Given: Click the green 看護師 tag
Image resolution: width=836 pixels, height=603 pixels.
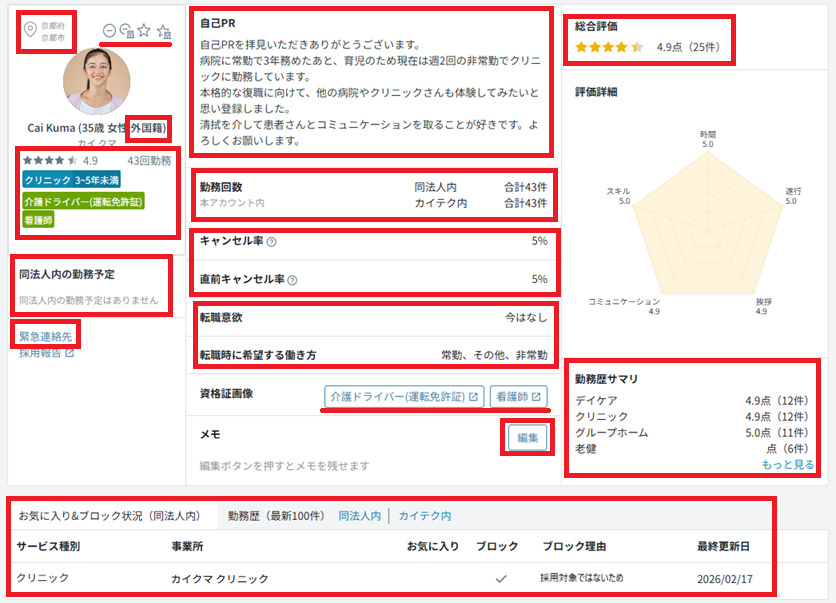Looking at the screenshot, I should coord(38,220).
